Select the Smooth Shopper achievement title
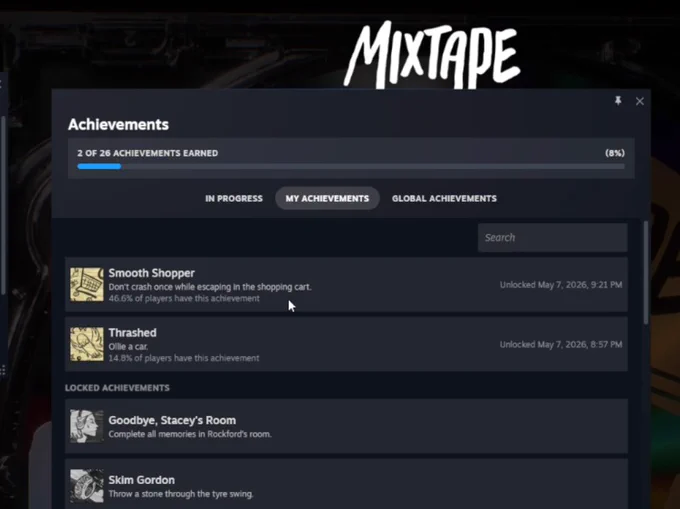Image resolution: width=680 pixels, height=509 pixels. pyautogui.click(x=151, y=273)
